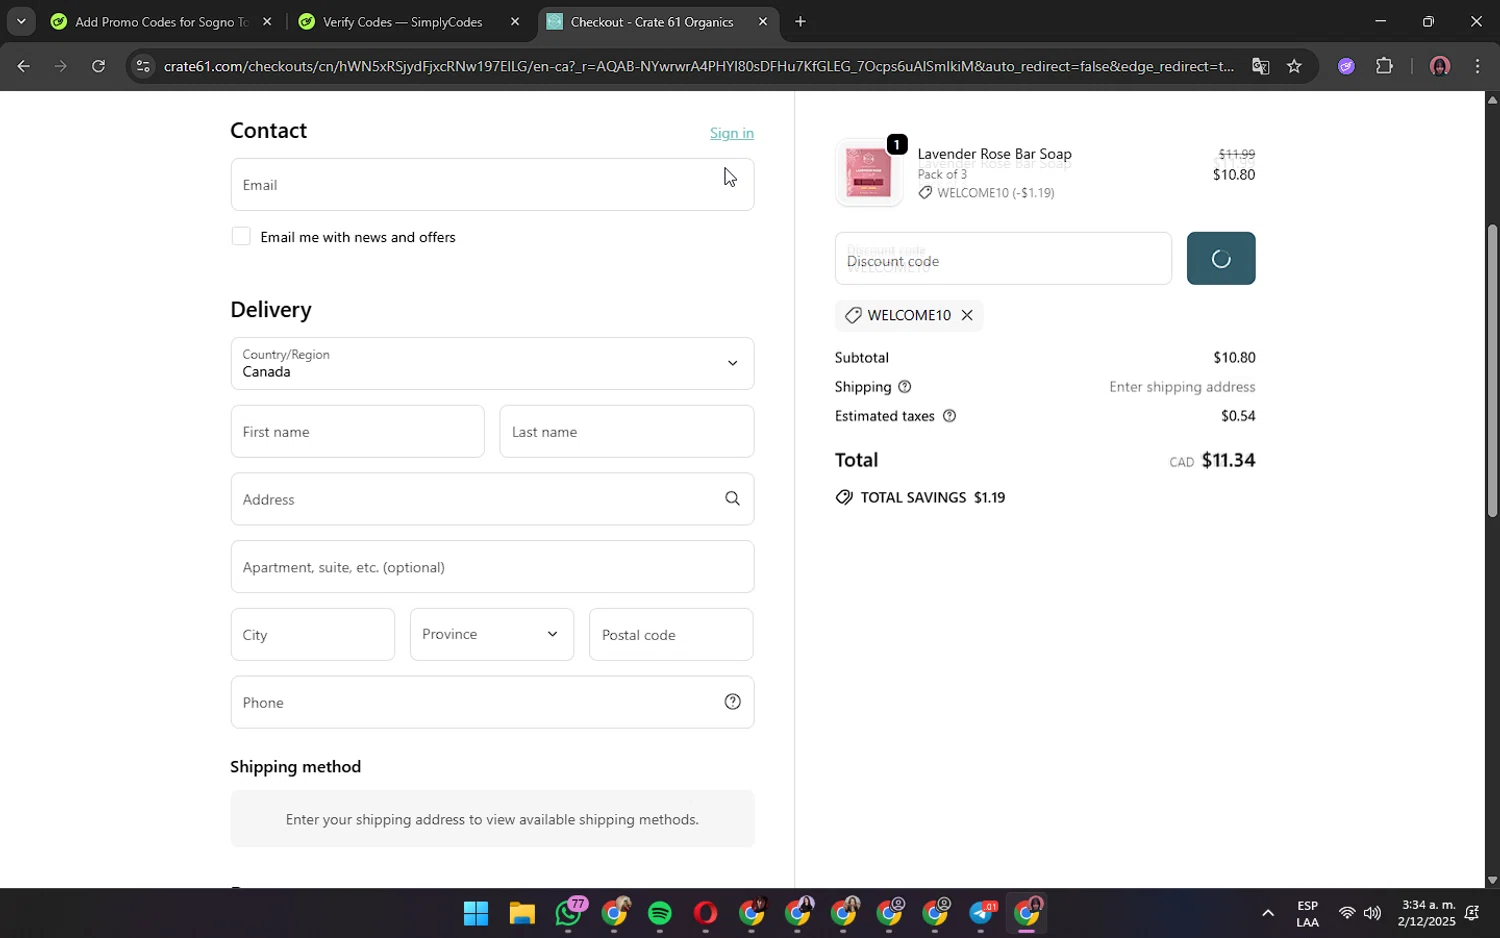Check Email me with news and offers
1500x938 pixels.
(241, 236)
